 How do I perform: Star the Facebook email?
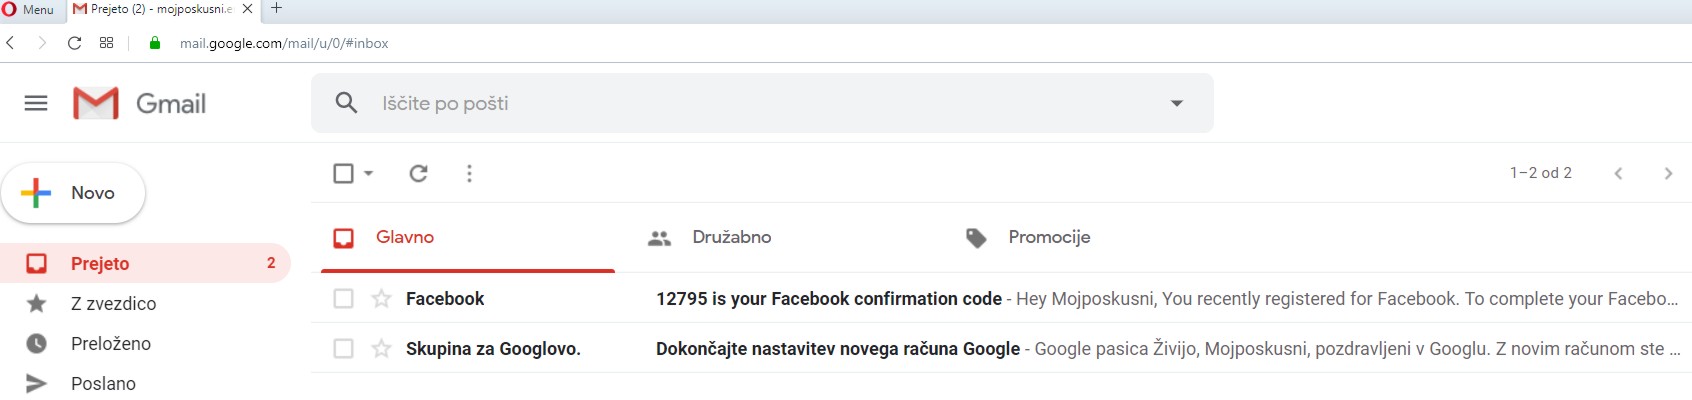point(381,298)
